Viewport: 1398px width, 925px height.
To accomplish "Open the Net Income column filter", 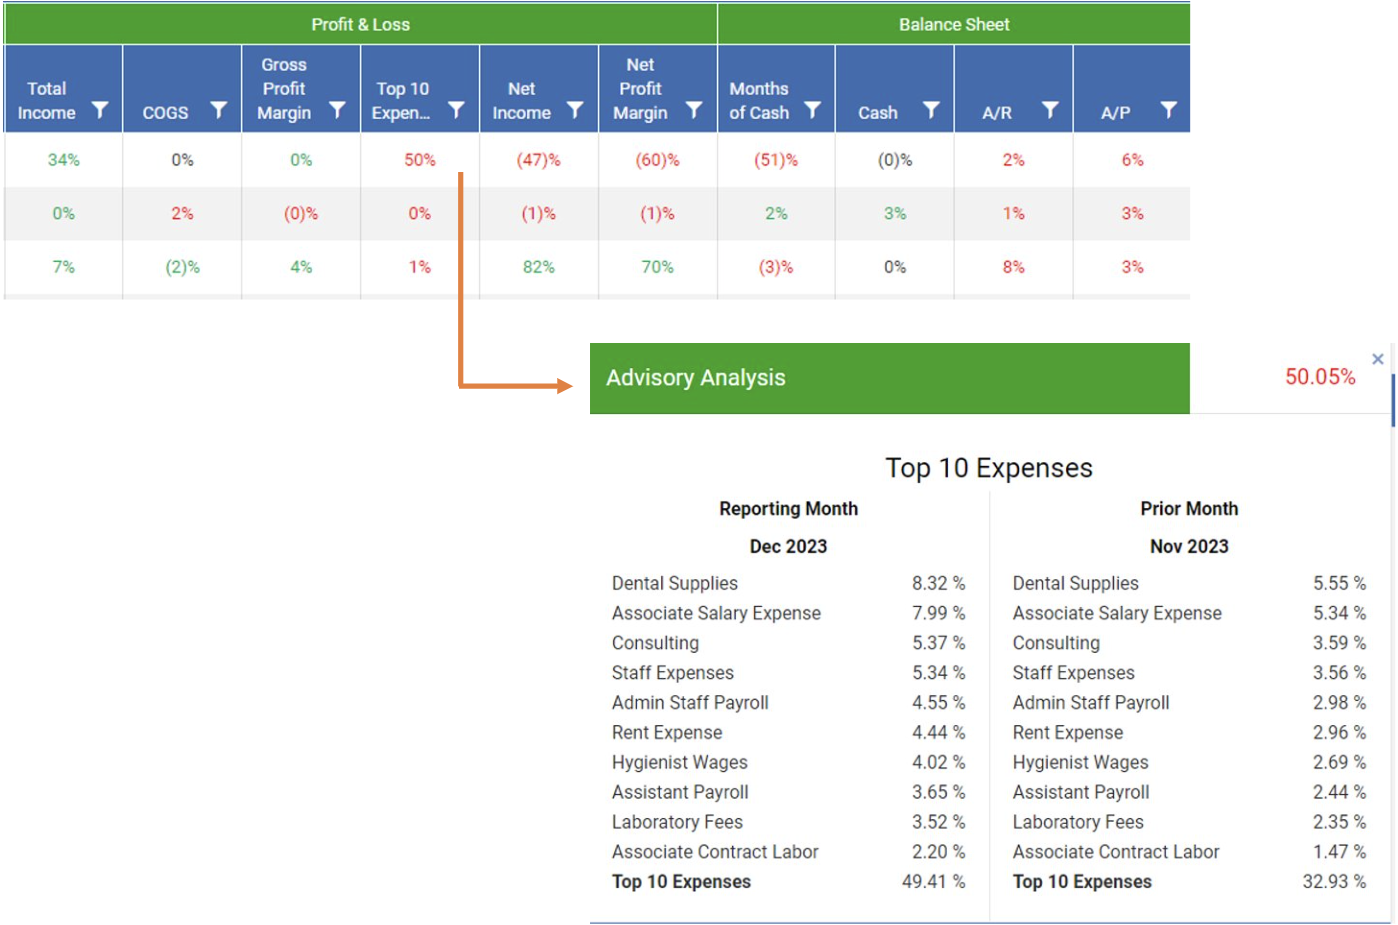I will (x=575, y=110).
